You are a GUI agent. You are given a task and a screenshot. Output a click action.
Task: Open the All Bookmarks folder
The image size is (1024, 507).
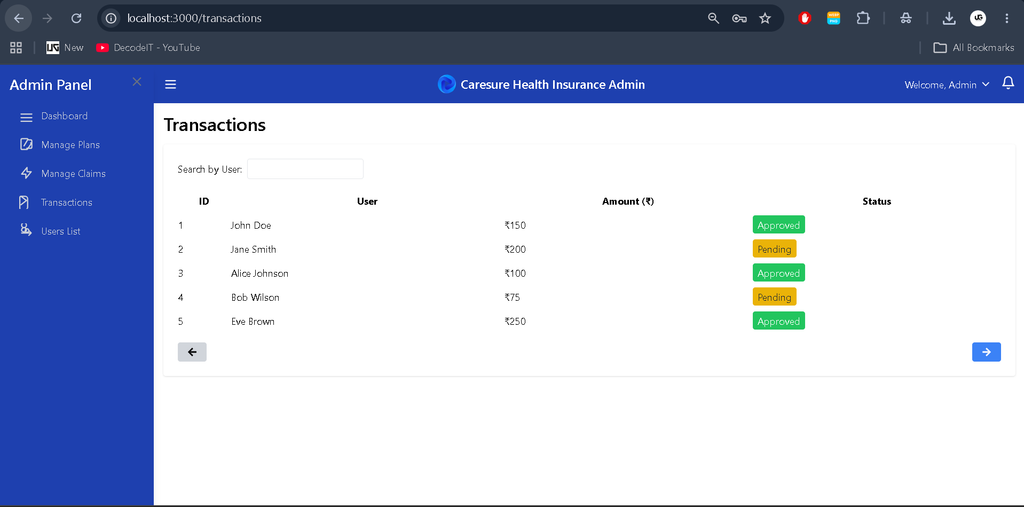tap(974, 47)
